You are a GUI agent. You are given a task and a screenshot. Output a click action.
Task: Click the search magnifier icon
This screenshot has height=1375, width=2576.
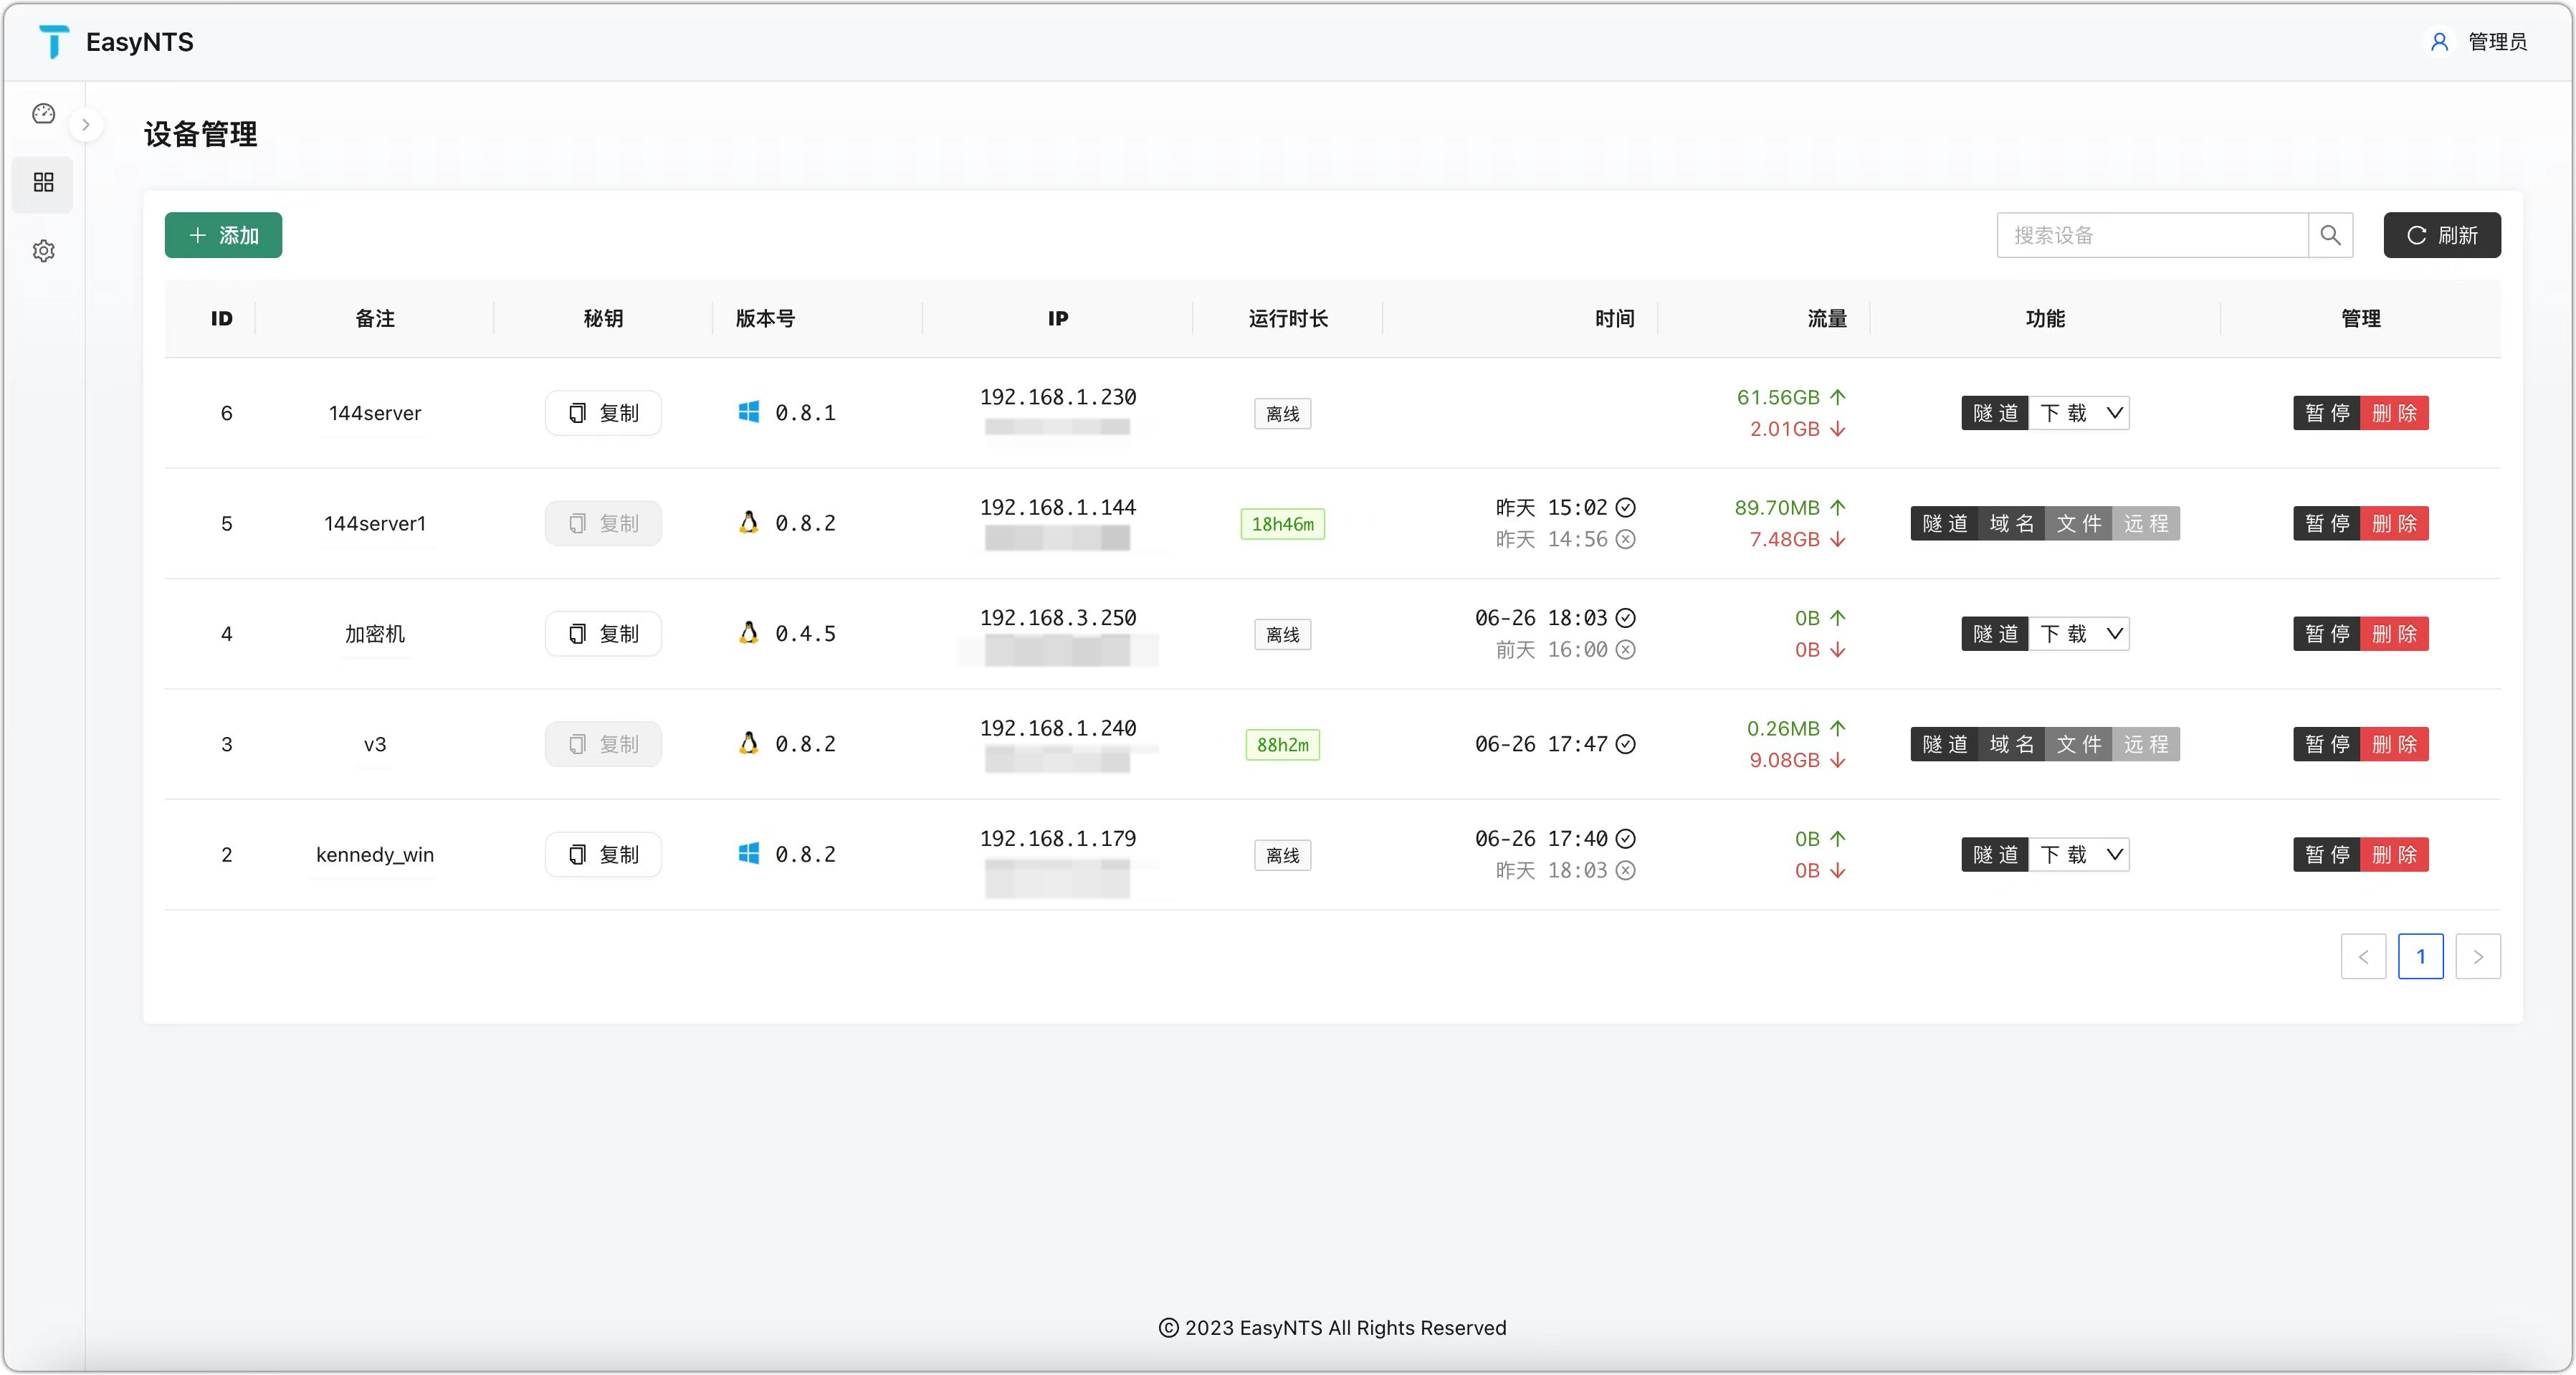(2330, 235)
